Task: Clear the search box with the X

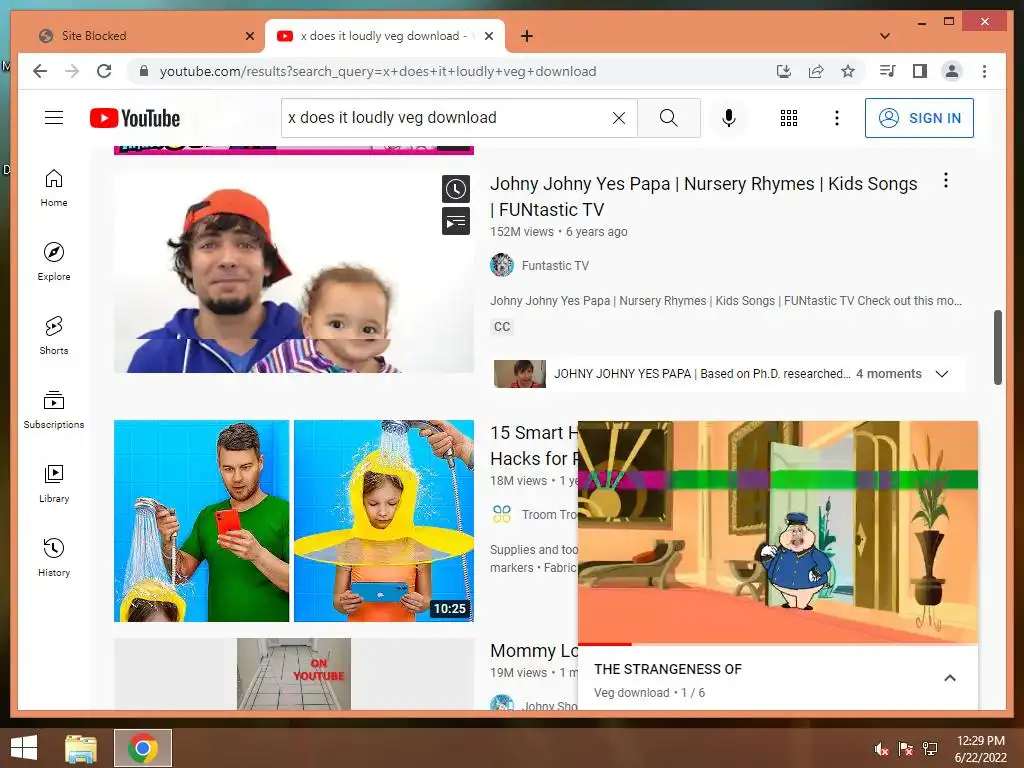Action: 618,118
